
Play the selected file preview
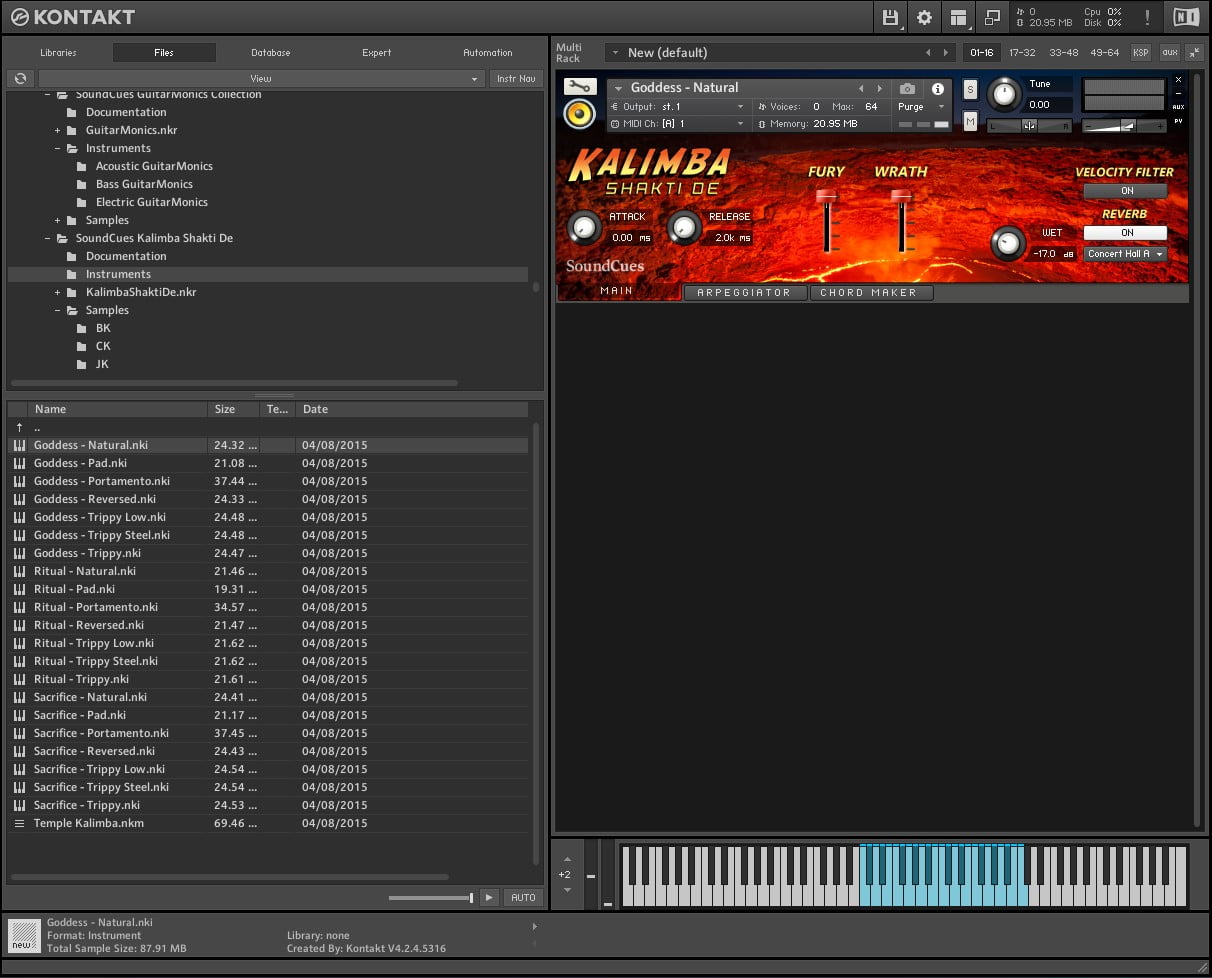[488, 898]
